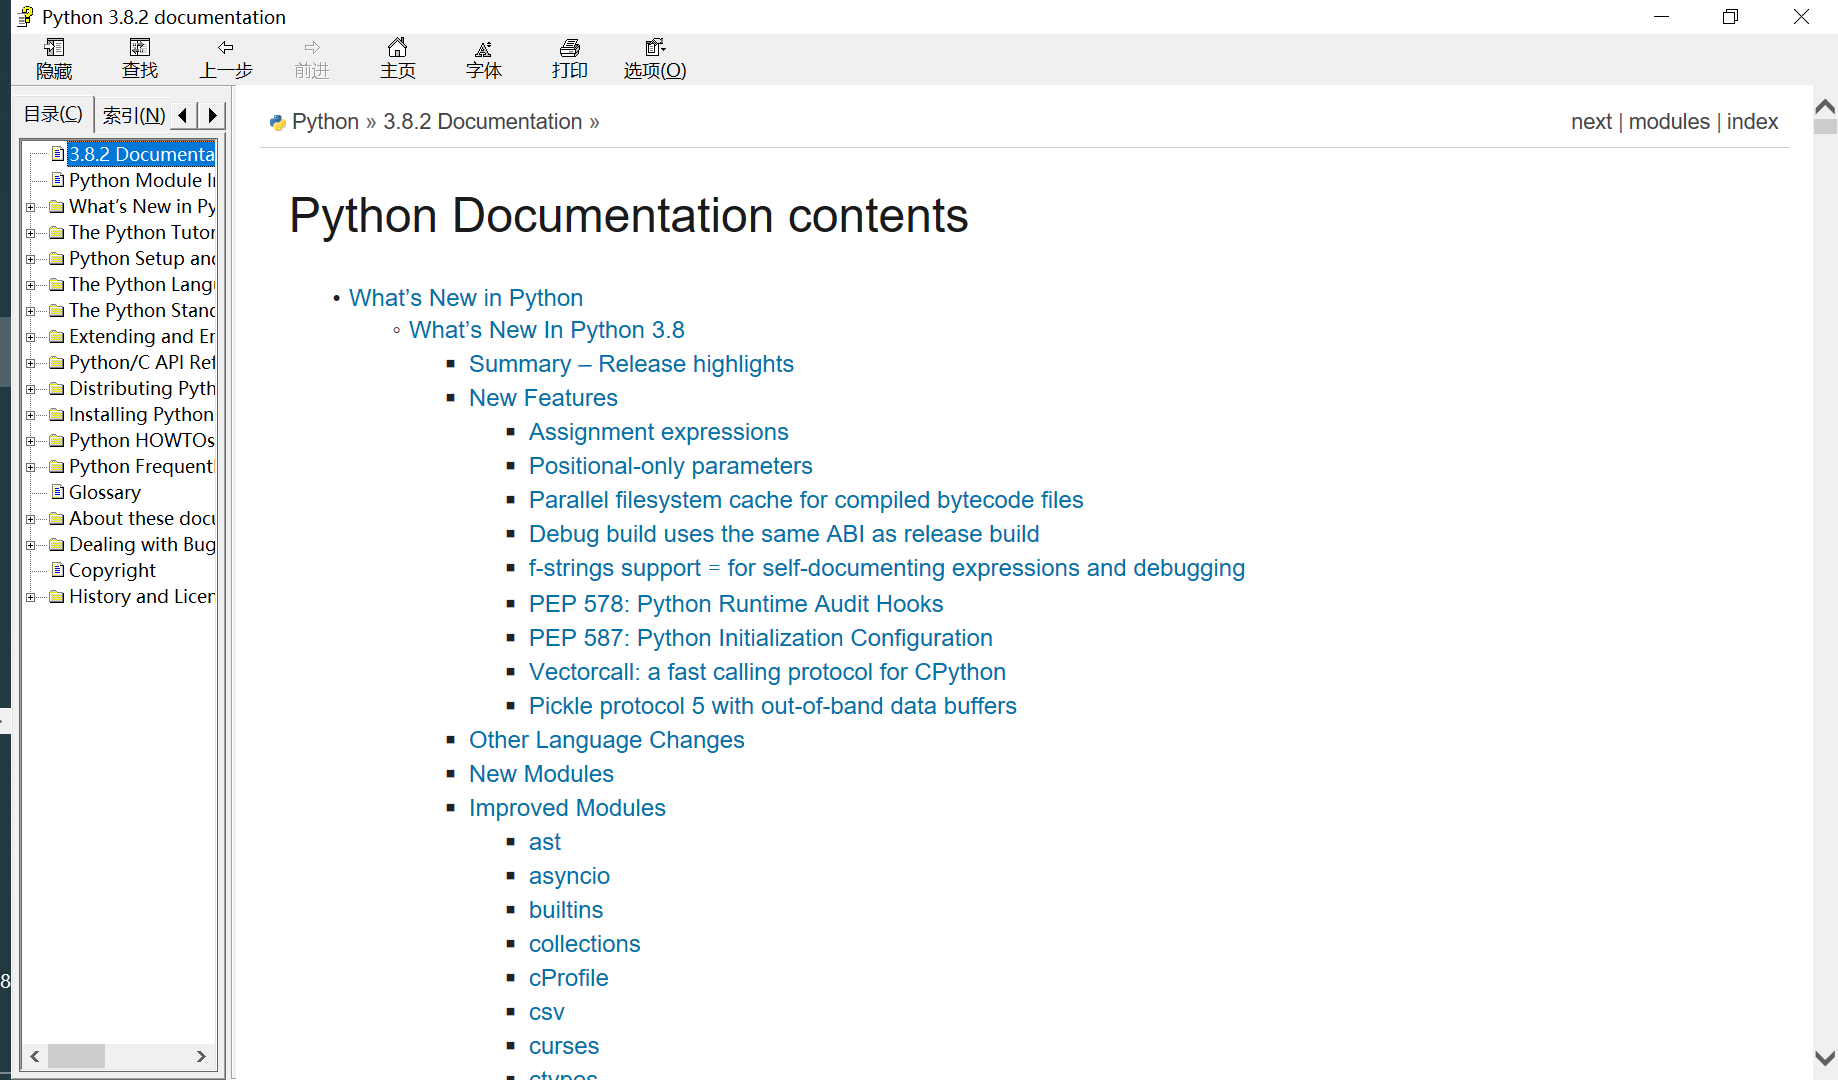Click the 字体 (Font) toolbar icon
Screen dimensions: 1838x1080
(484, 59)
